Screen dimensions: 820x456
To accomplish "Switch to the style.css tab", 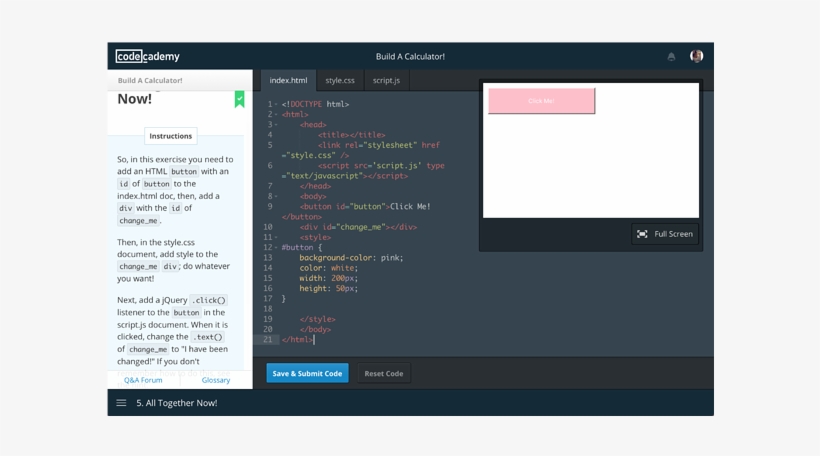I will 340,81.
